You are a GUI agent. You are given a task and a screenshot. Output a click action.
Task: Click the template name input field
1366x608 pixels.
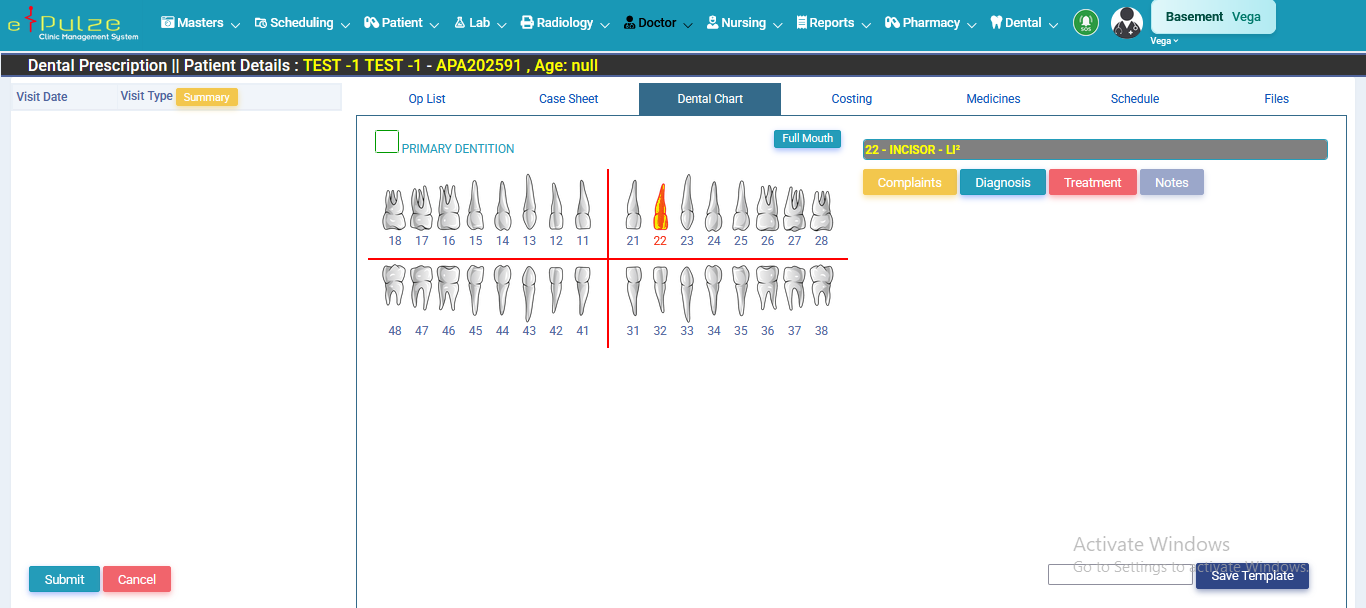(1119, 575)
